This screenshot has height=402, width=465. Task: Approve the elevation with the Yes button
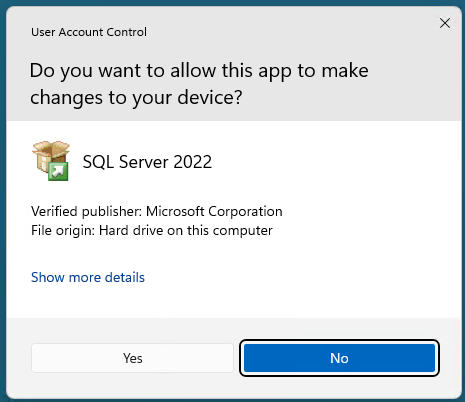[132, 358]
